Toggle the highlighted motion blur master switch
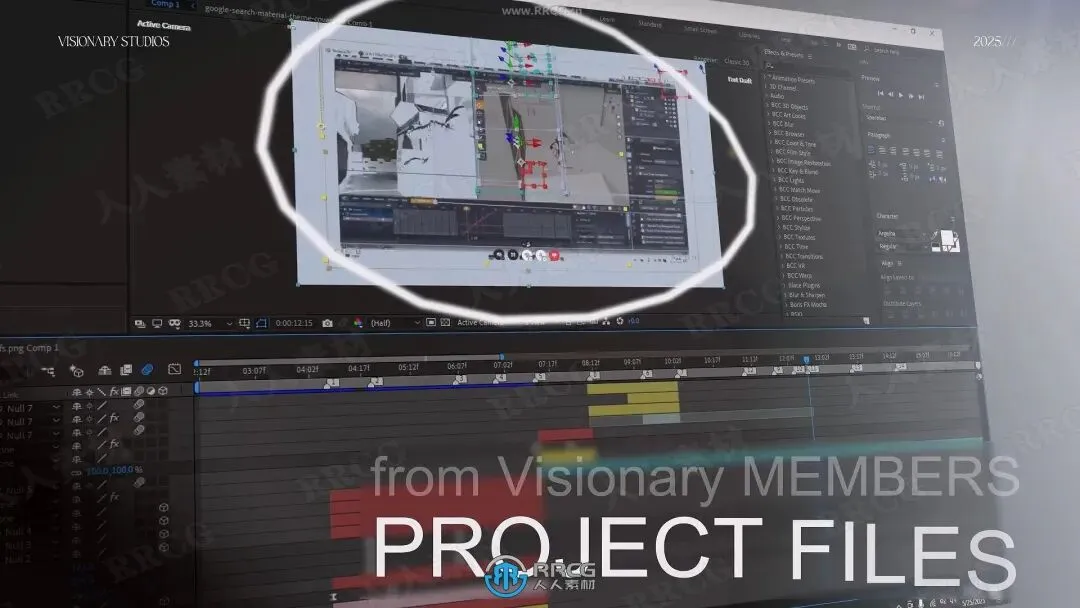Screen dimensions: 1080x608 coord(147,370)
